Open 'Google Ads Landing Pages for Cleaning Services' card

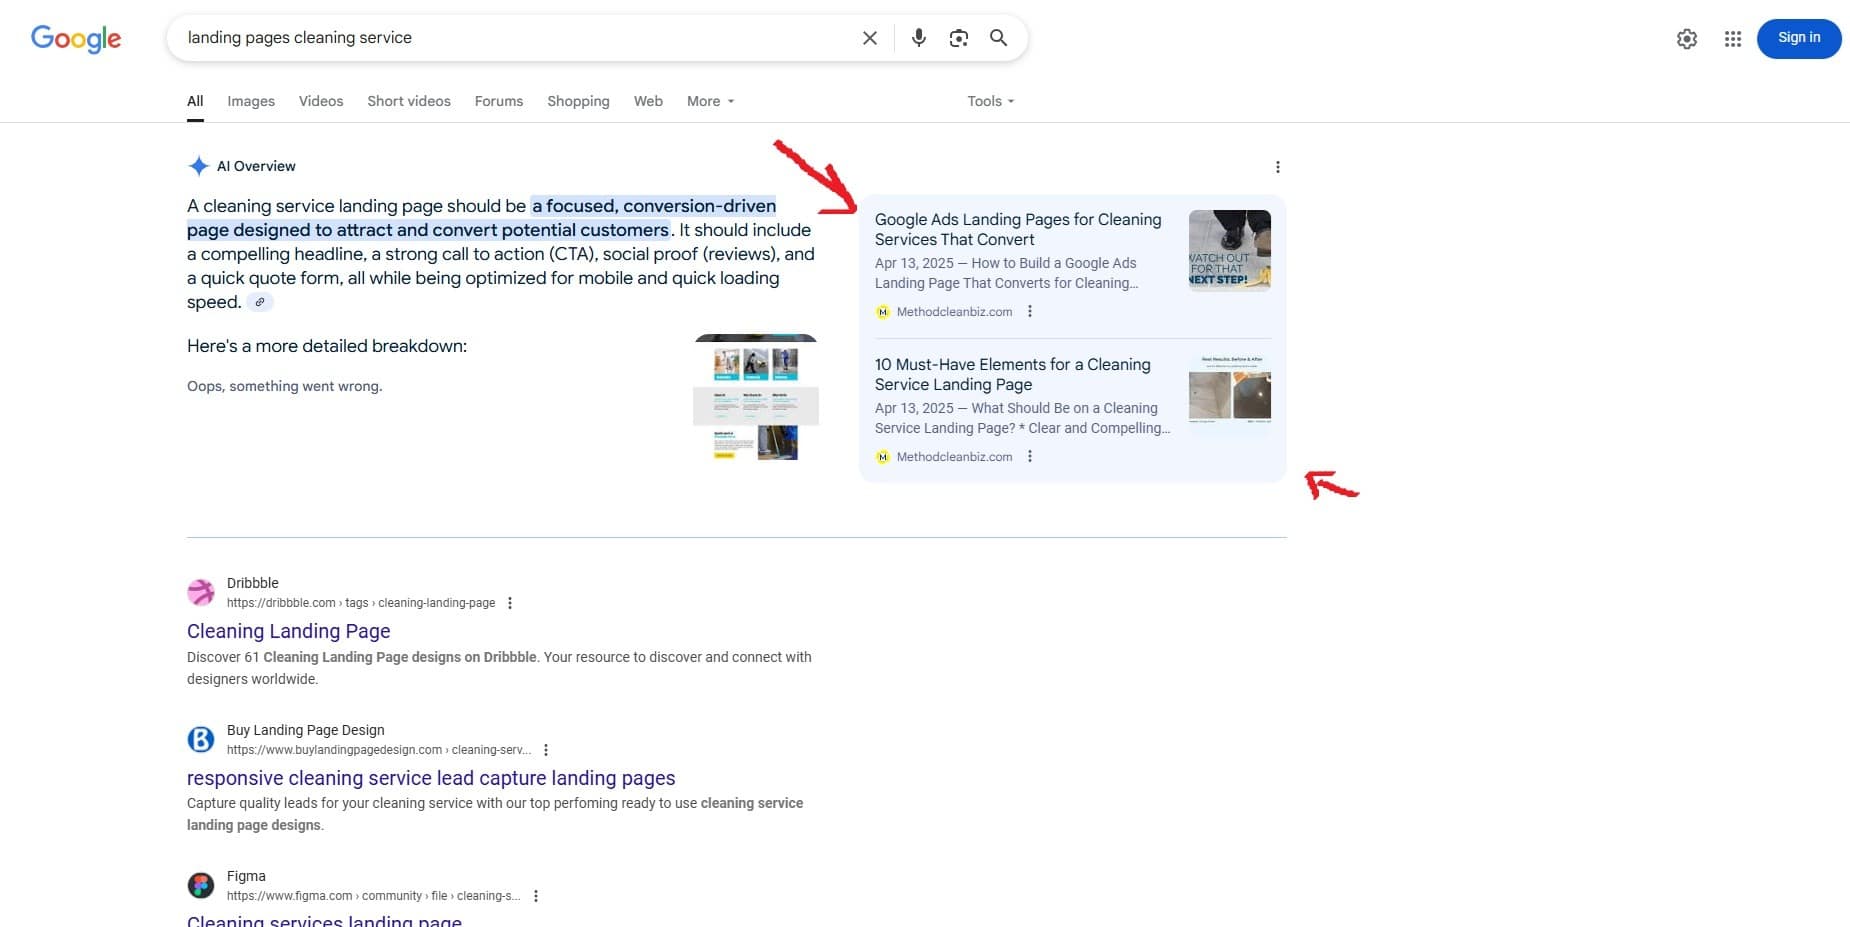click(1018, 229)
